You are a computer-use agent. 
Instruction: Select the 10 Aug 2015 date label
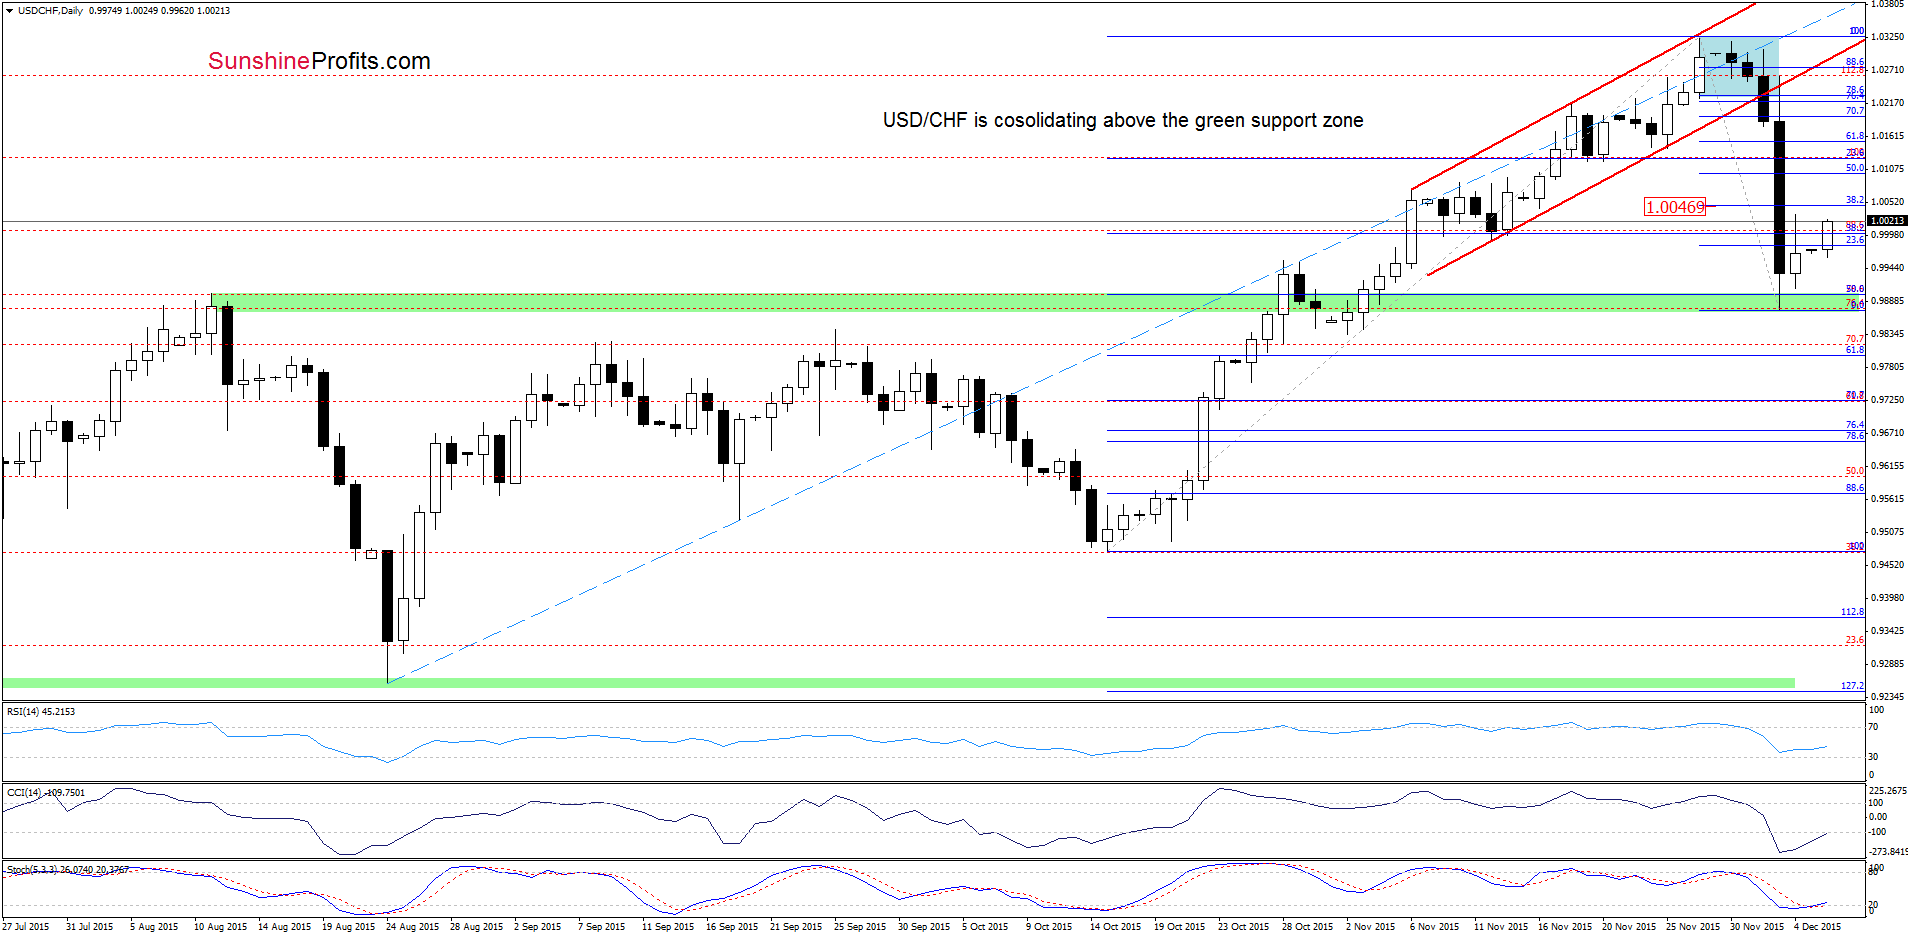220,926
